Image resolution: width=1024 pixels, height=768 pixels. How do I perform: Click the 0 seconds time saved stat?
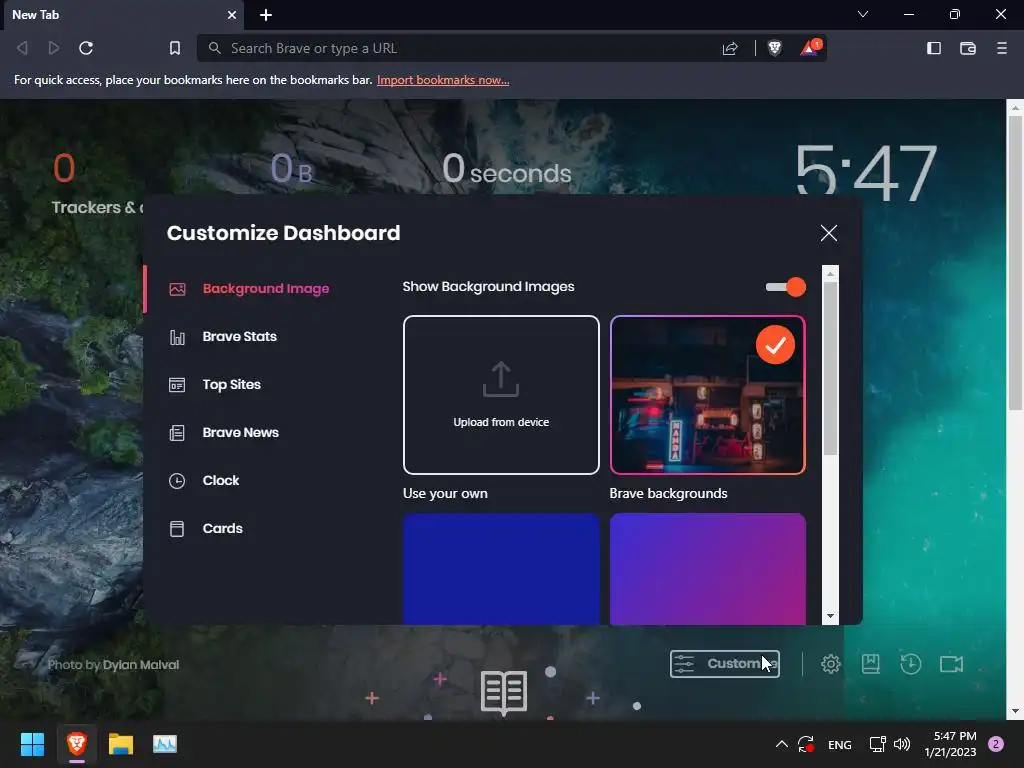(x=507, y=169)
